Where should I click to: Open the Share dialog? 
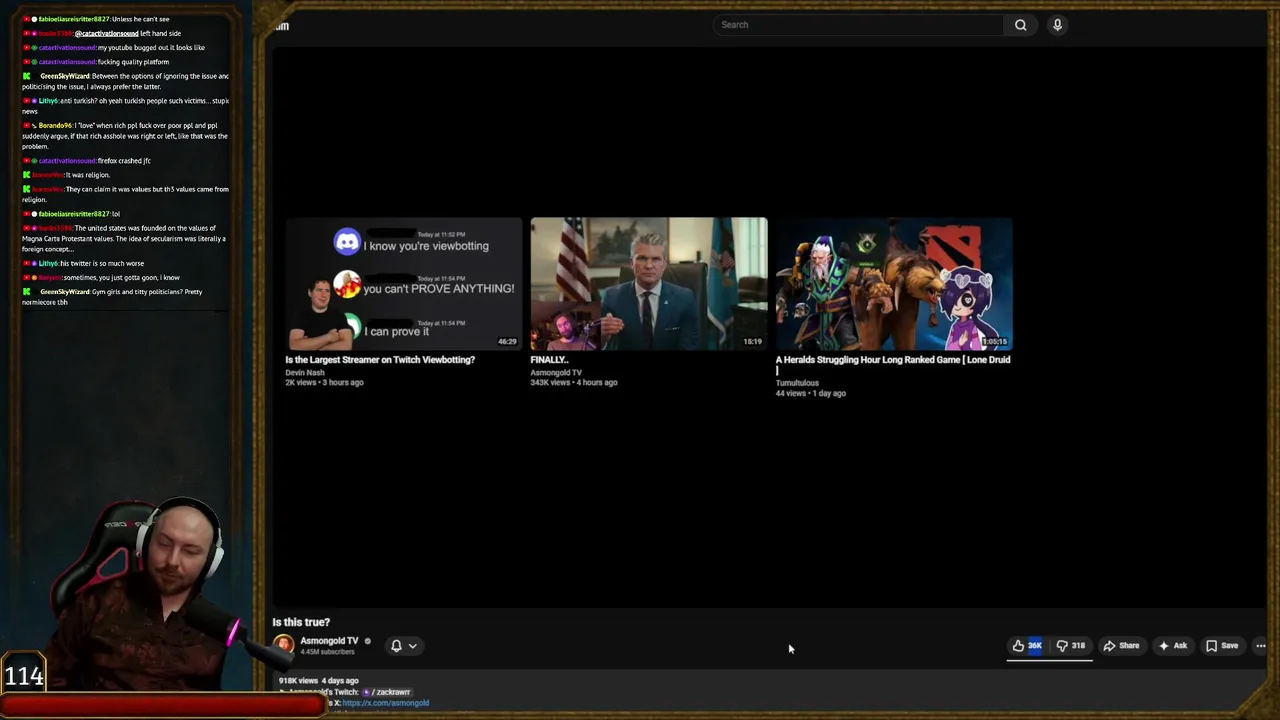[x=1121, y=646]
